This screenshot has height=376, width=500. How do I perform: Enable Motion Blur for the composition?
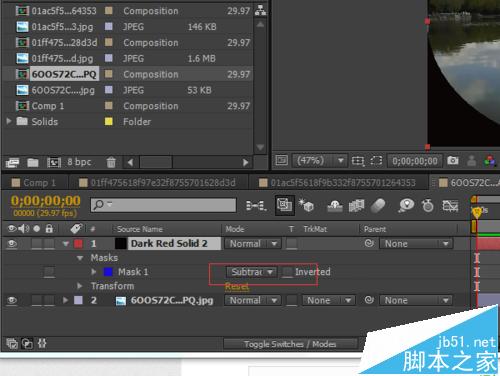tap(378, 205)
